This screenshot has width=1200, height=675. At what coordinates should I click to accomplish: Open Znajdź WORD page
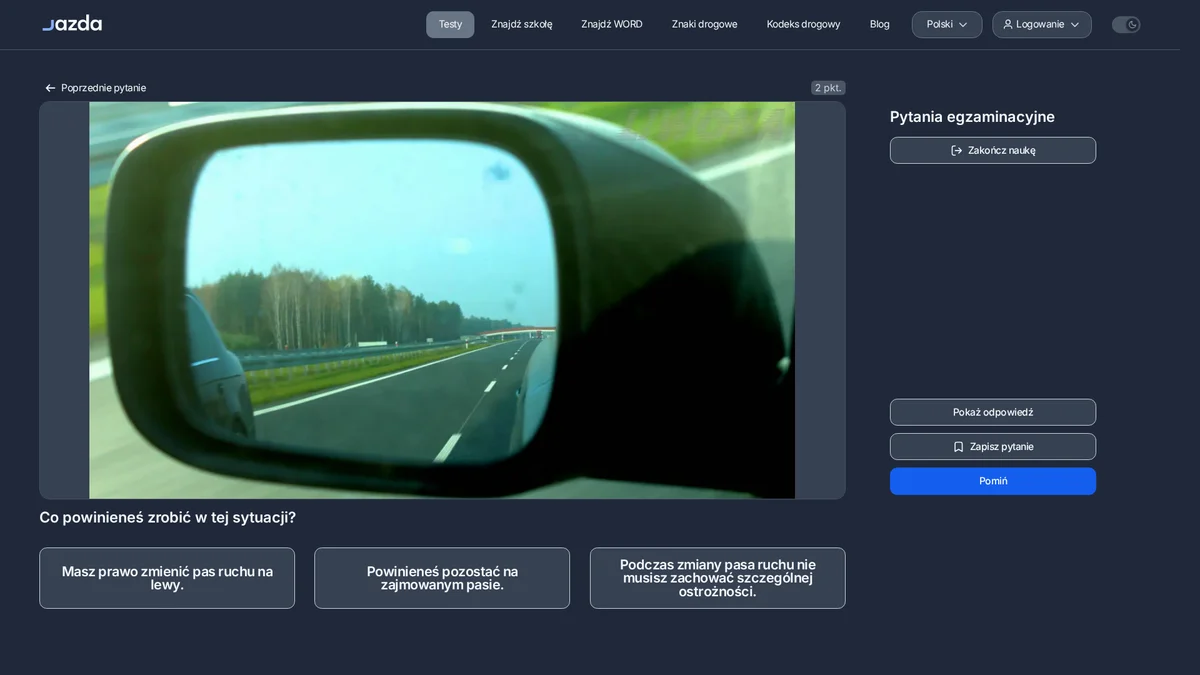(x=612, y=24)
